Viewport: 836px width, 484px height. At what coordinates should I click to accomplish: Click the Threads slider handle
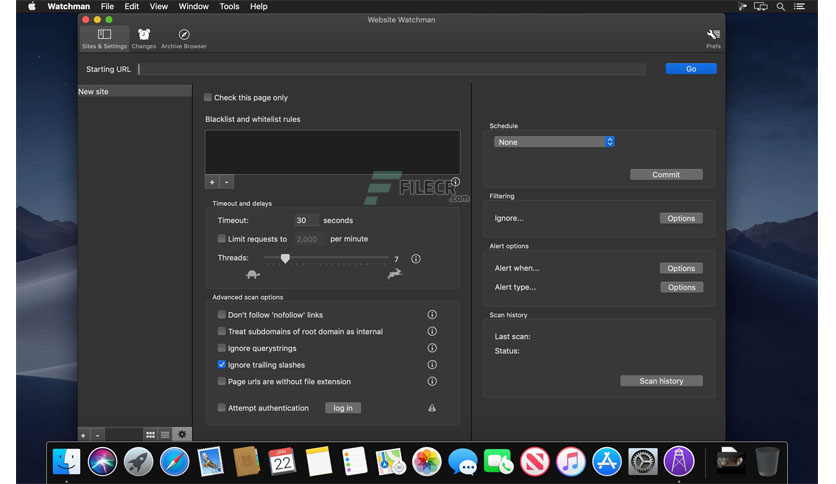click(x=285, y=259)
